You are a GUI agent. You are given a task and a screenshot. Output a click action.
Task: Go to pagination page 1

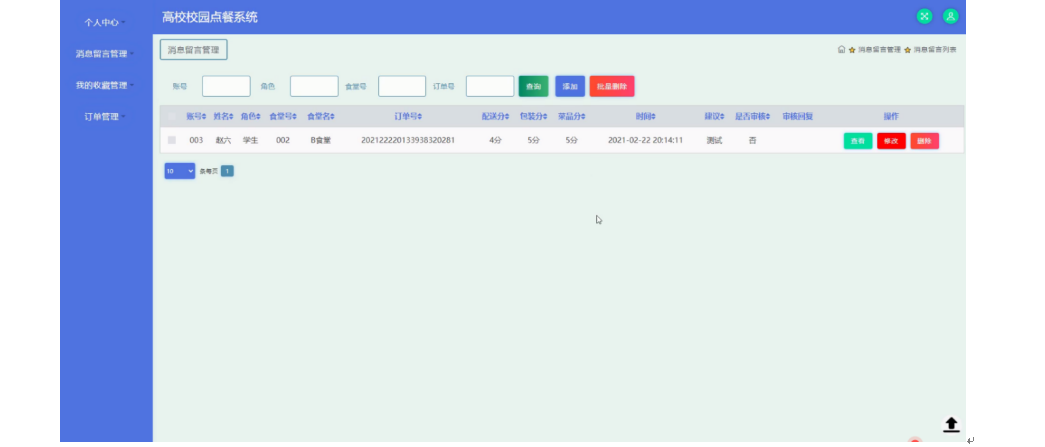click(227, 171)
